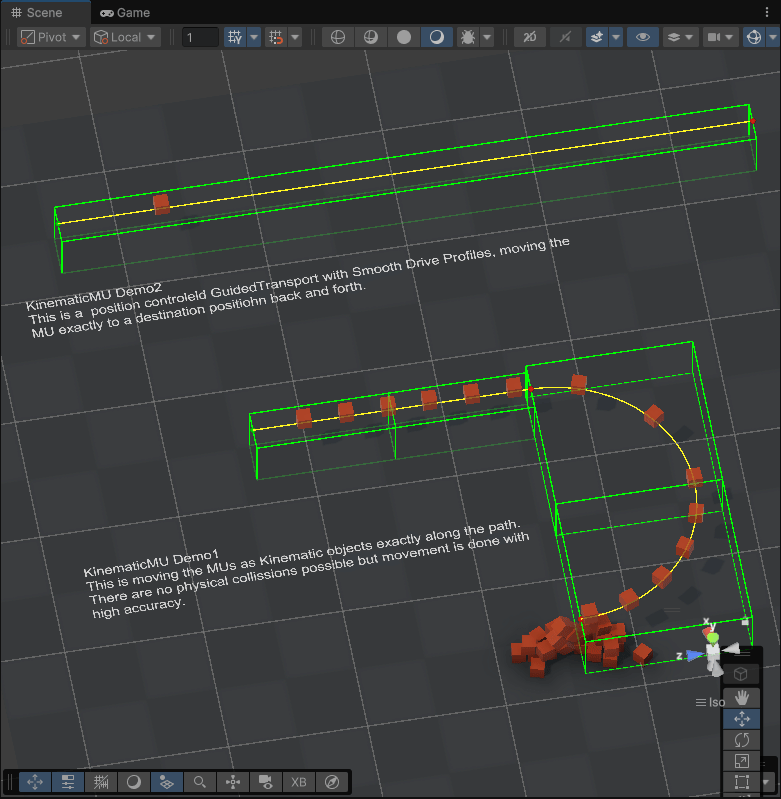Click the Iso projection label

coord(716,702)
